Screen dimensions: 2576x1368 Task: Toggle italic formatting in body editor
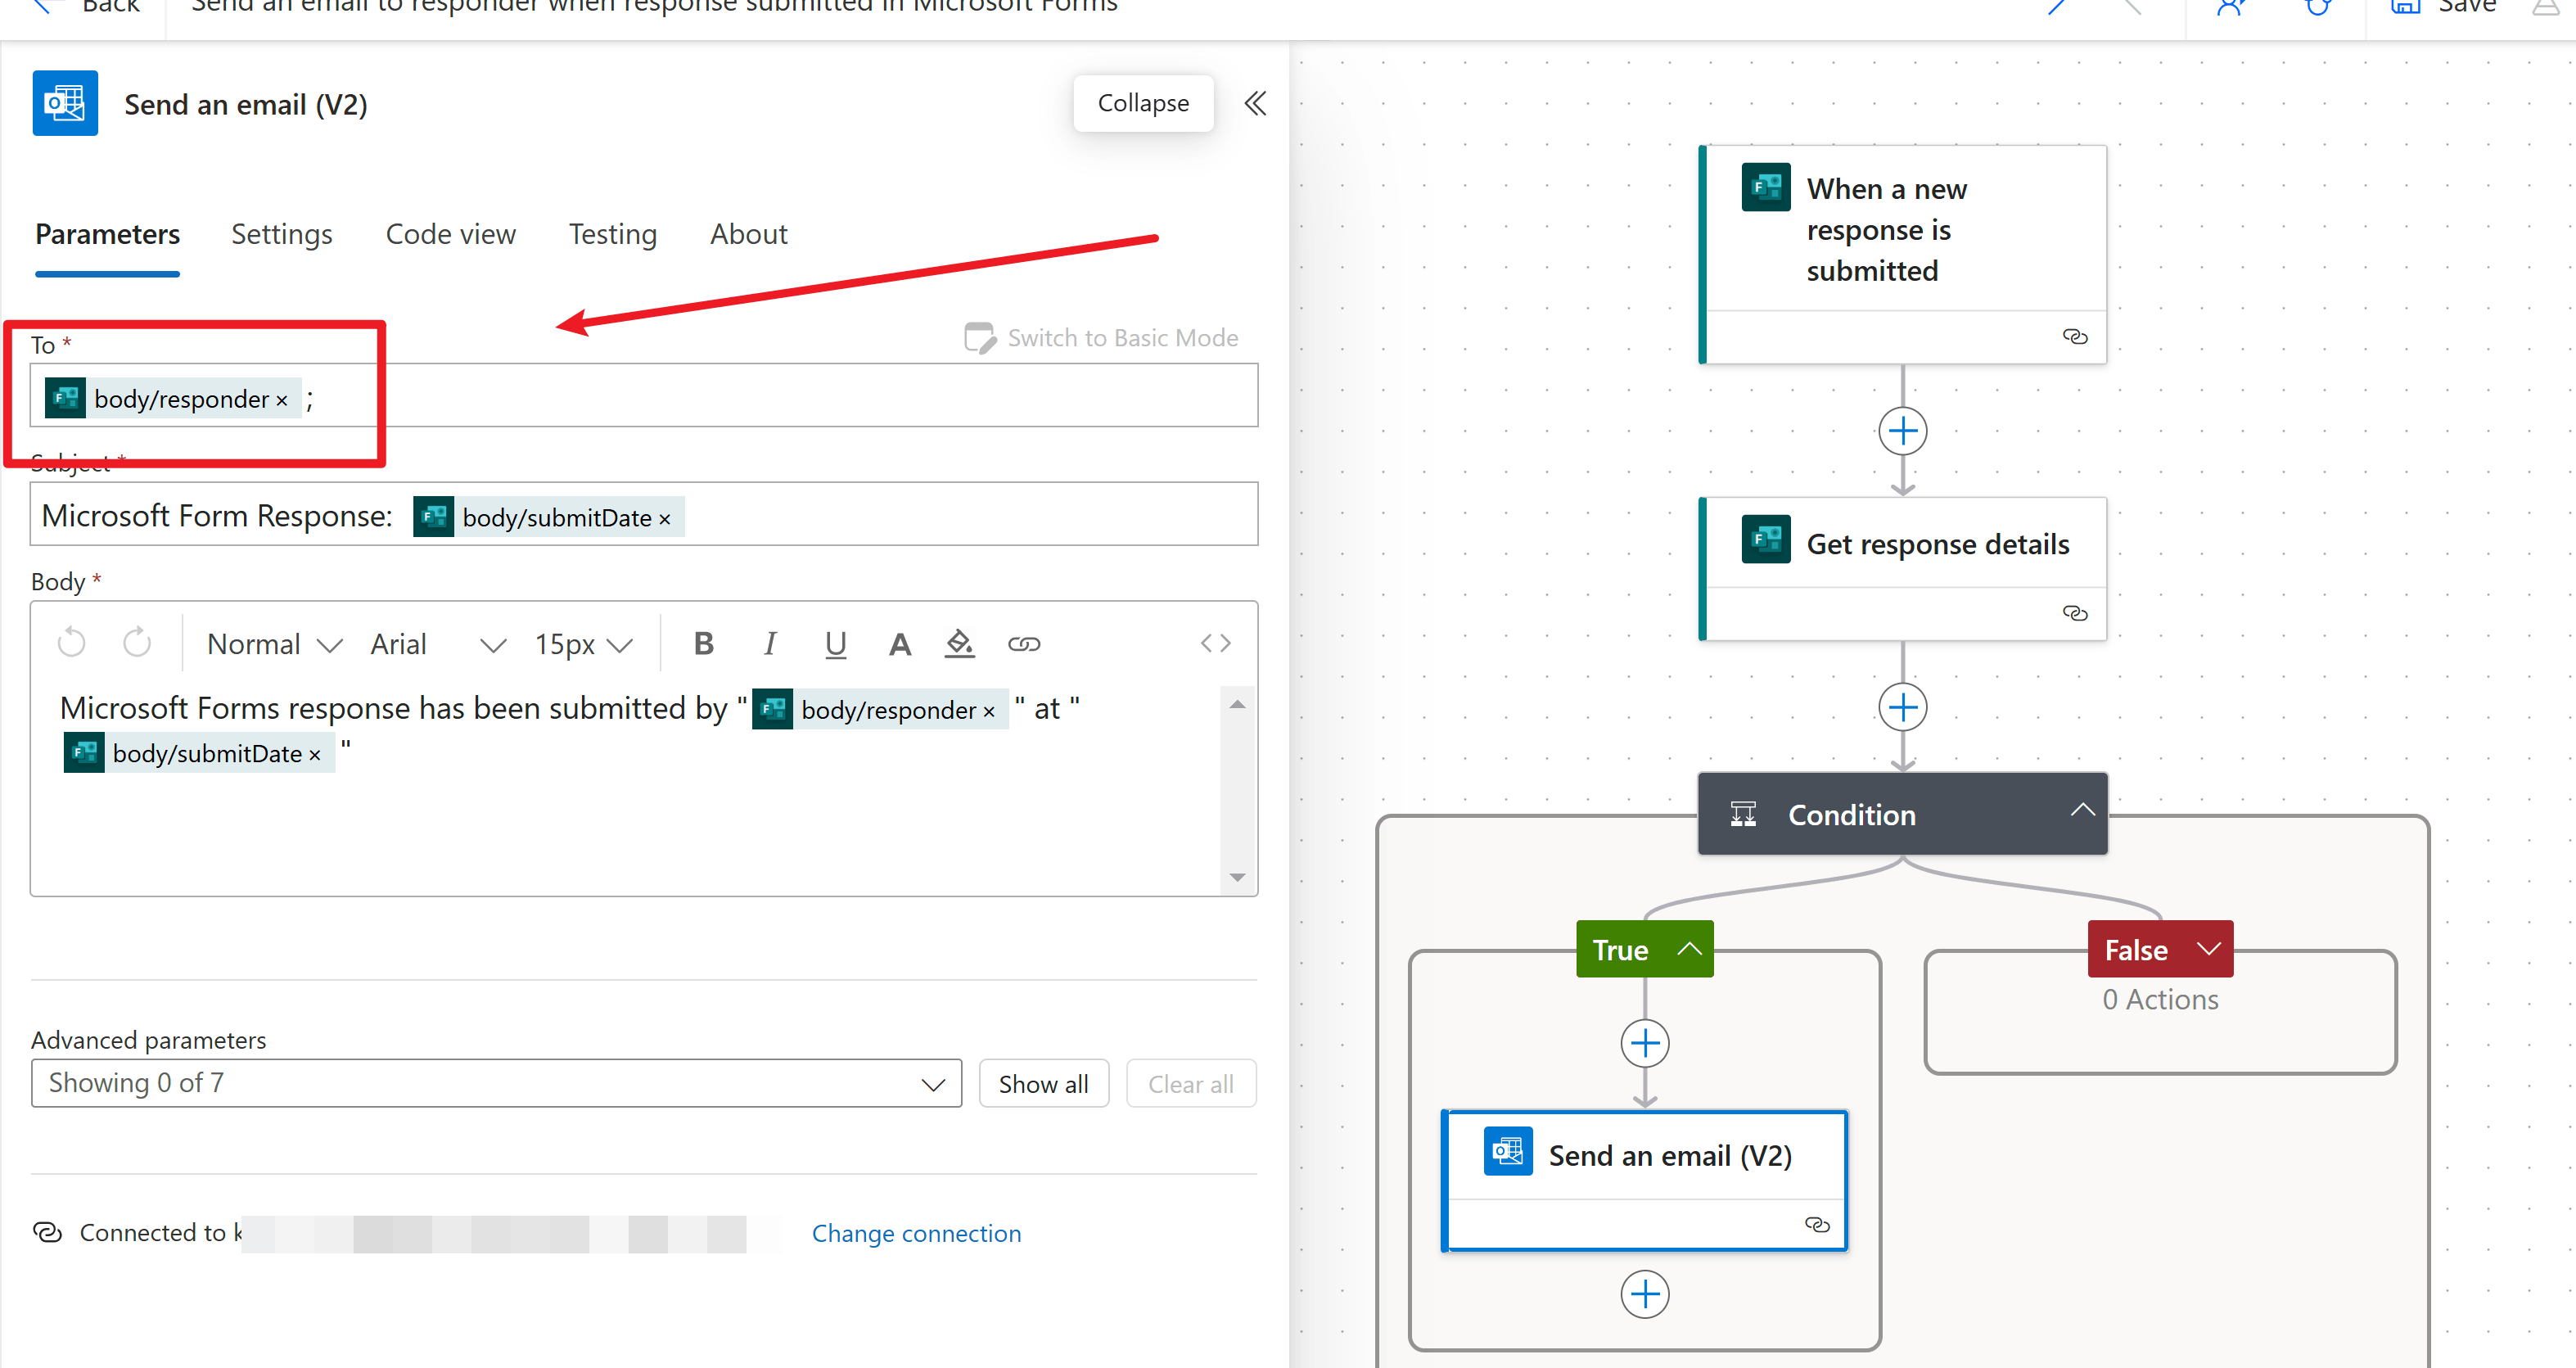(x=769, y=644)
